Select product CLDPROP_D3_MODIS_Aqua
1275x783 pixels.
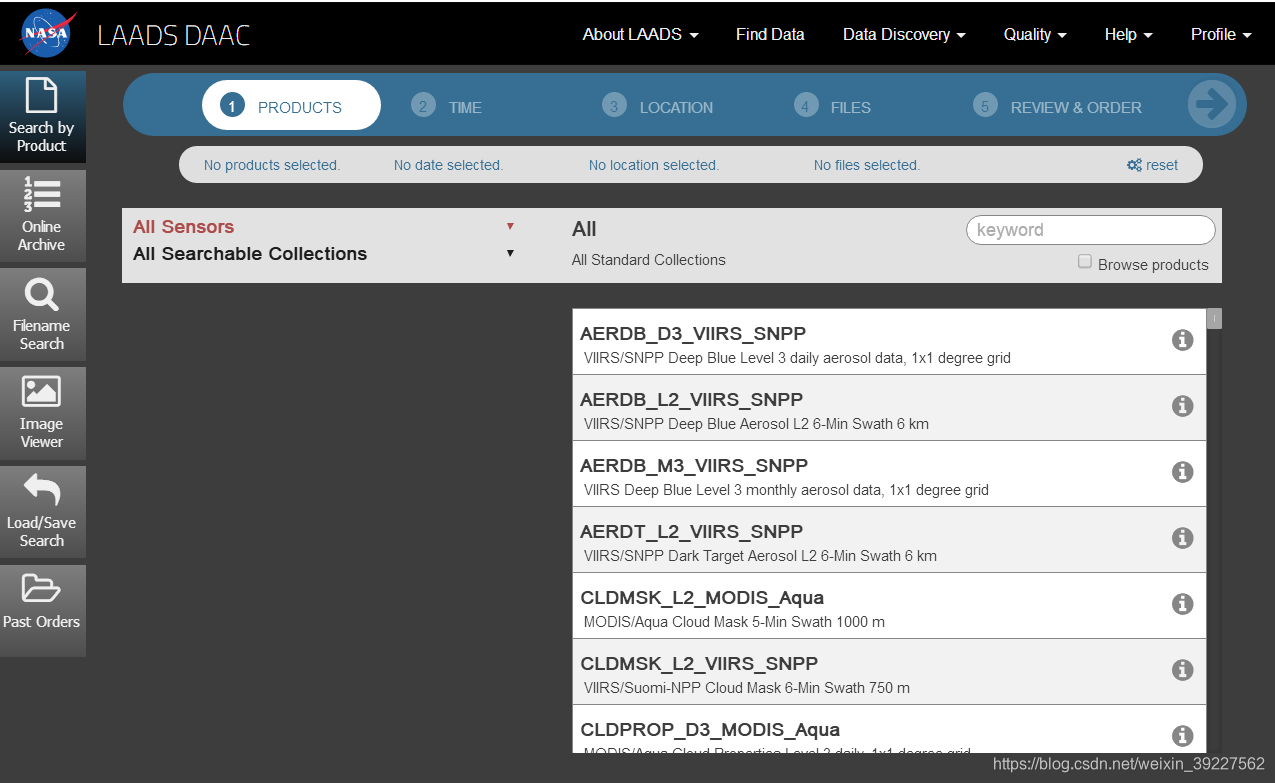(889, 729)
